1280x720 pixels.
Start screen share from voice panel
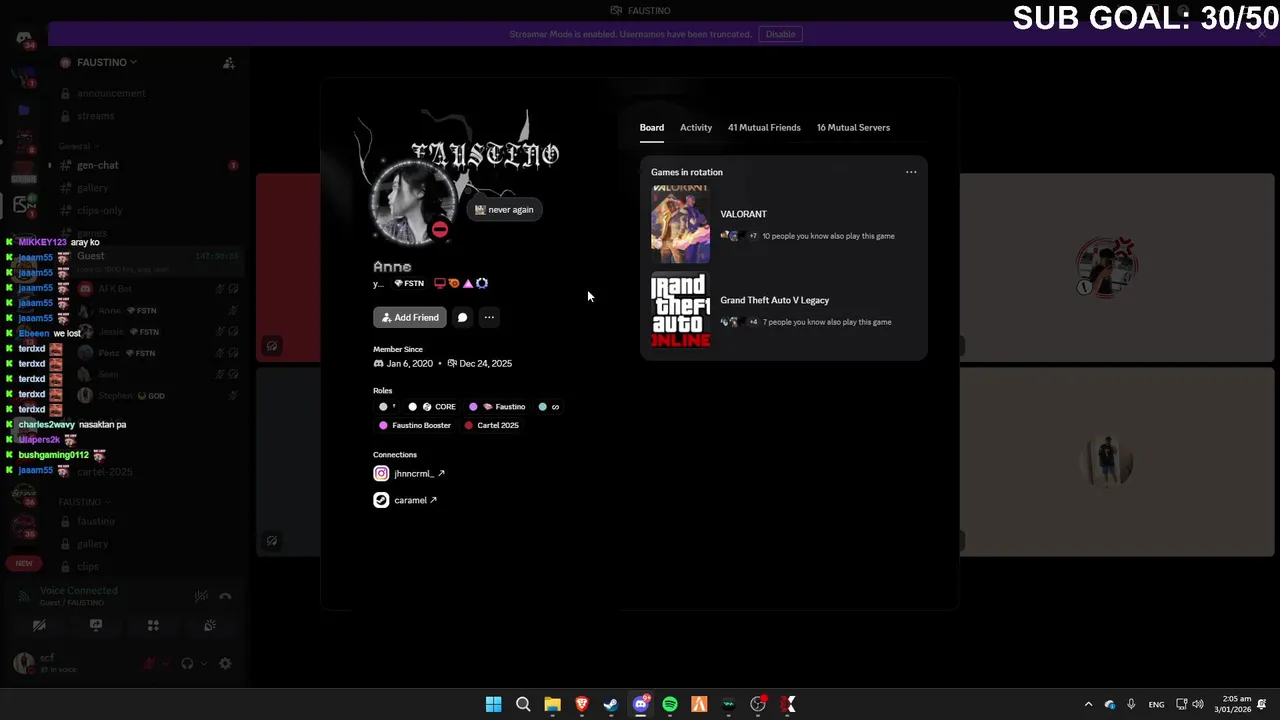96,625
